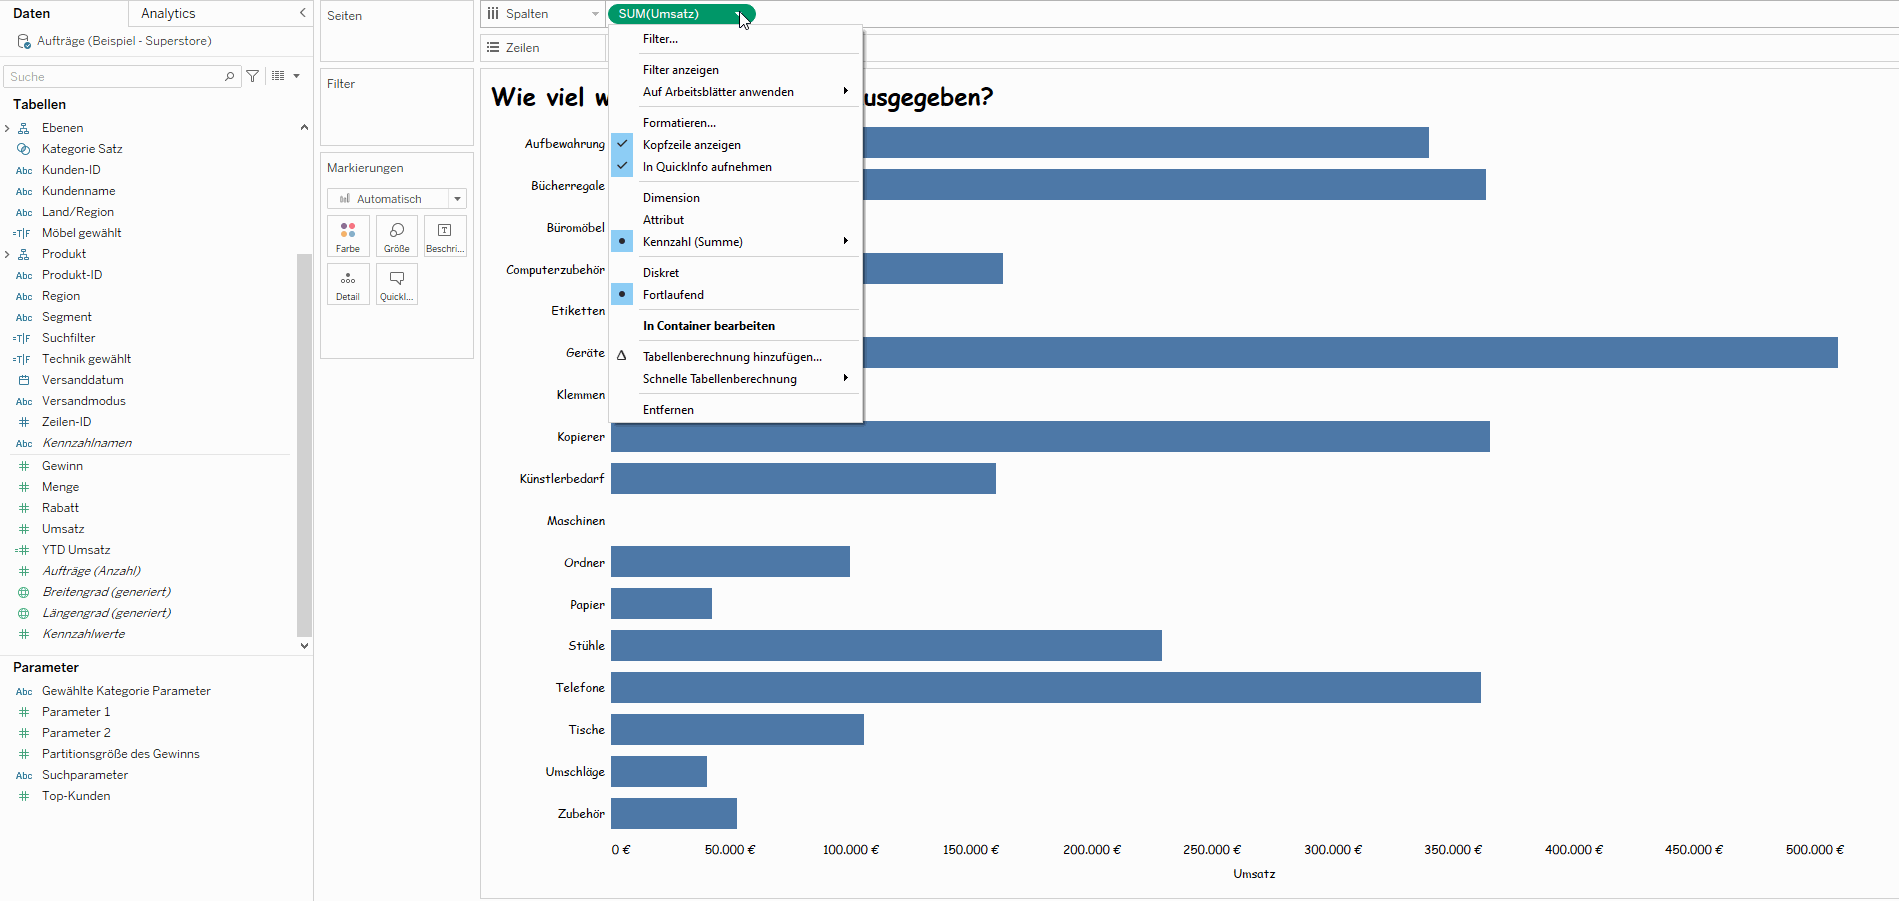Click the view list icon in data pane
The width and height of the screenshot is (1899, 901).
point(278,76)
